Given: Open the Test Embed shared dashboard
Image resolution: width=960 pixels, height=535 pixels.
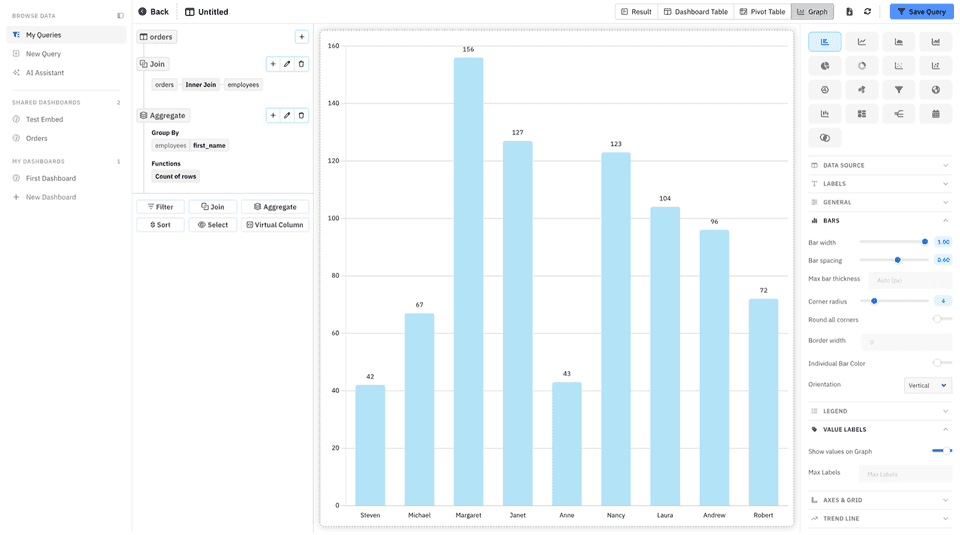Looking at the screenshot, I should pyautogui.click(x=66, y=119).
